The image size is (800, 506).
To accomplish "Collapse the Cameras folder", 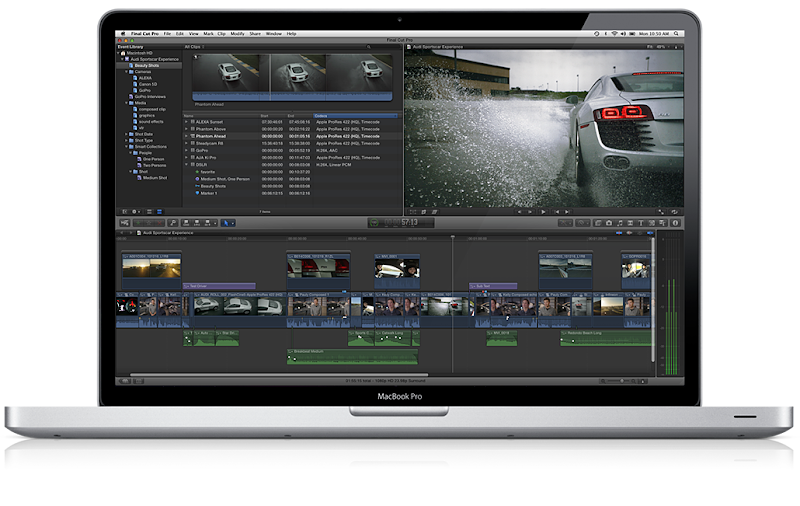I will (x=127, y=72).
